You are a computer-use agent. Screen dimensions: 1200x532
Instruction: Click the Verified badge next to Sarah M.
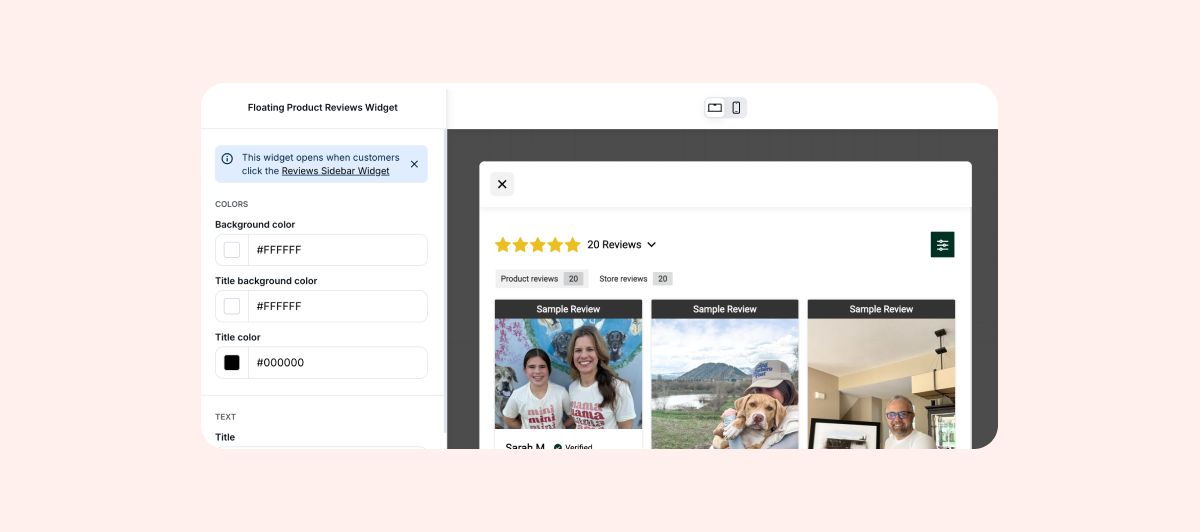click(x=573, y=446)
